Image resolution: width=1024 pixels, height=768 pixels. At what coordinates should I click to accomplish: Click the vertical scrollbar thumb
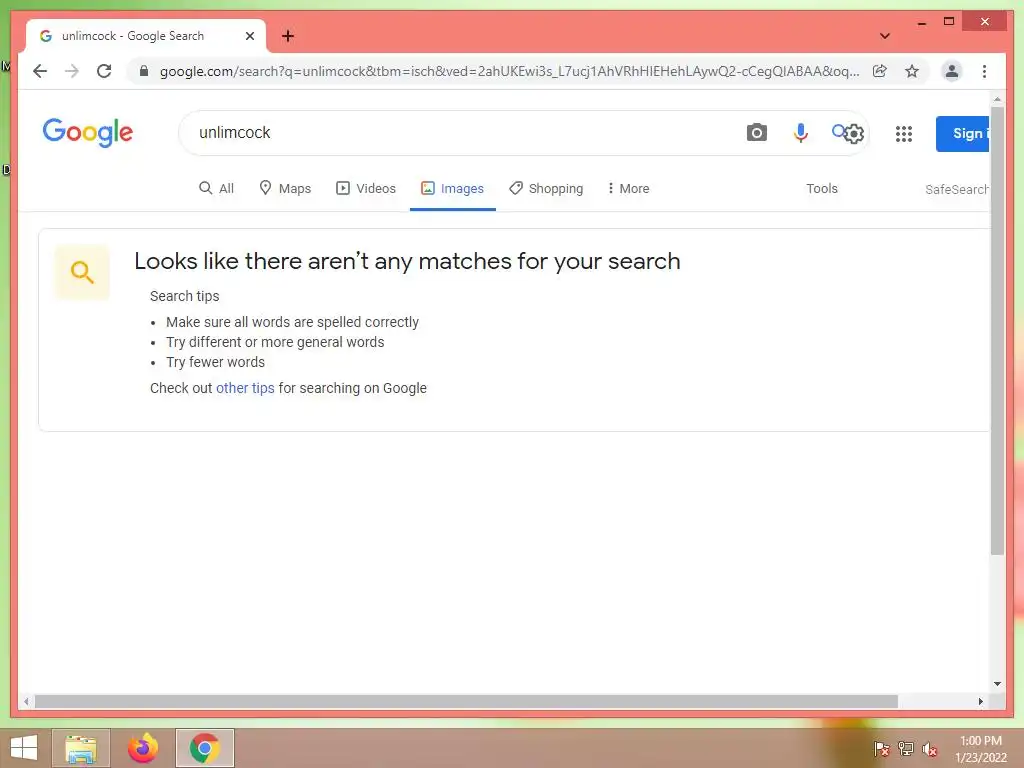click(x=997, y=330)
